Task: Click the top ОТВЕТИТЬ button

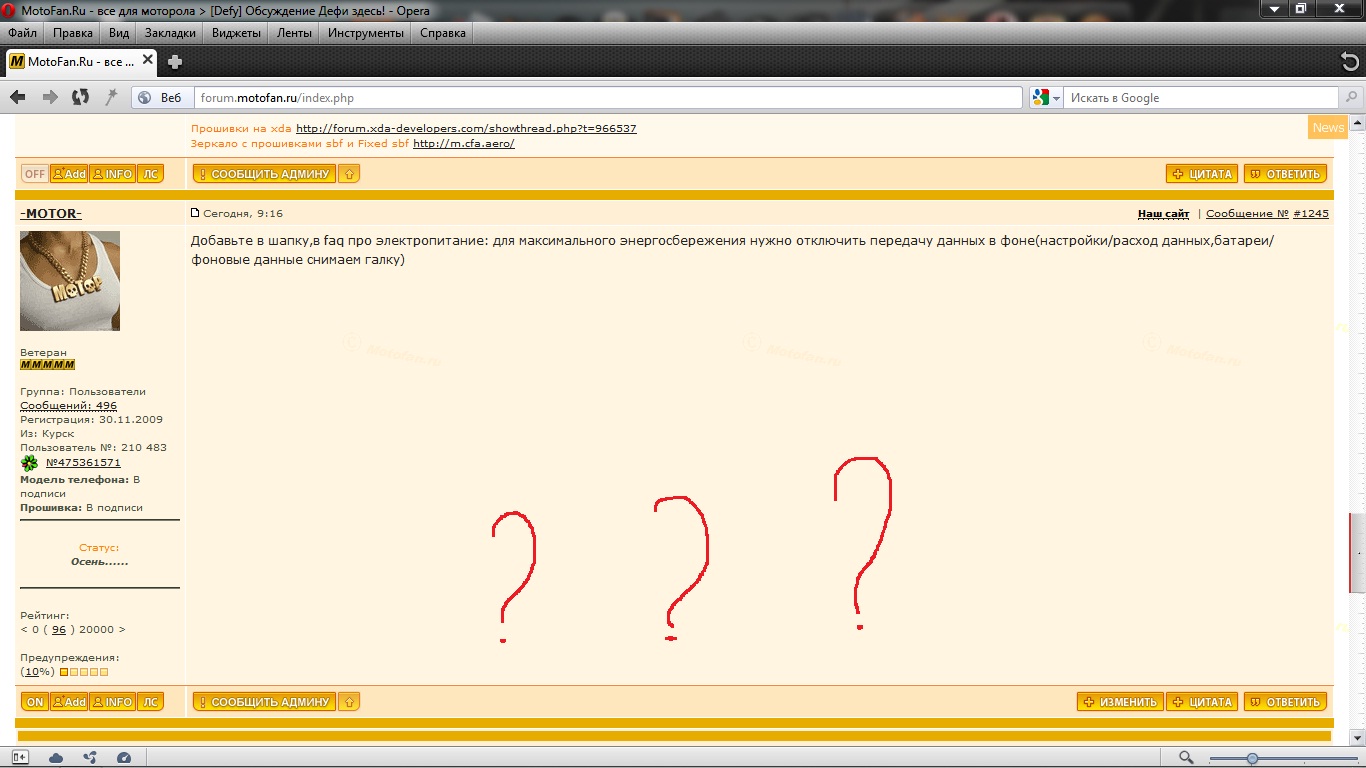Action: click(x=1285, y=173)
